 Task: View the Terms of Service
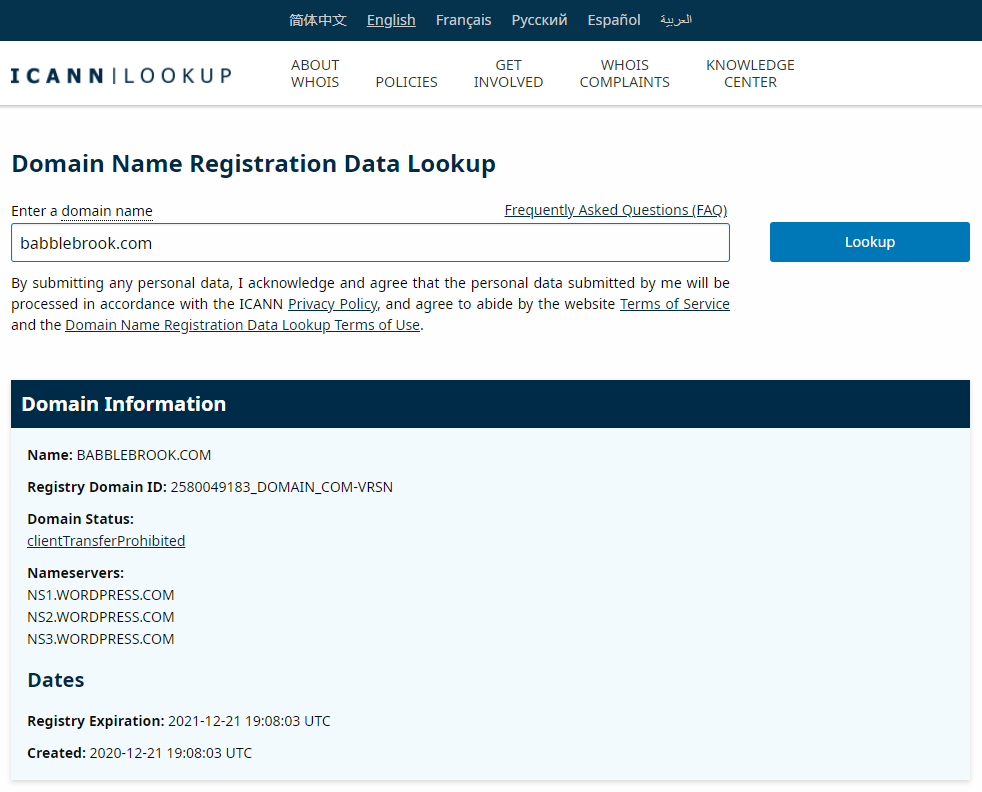pos(674,303)
